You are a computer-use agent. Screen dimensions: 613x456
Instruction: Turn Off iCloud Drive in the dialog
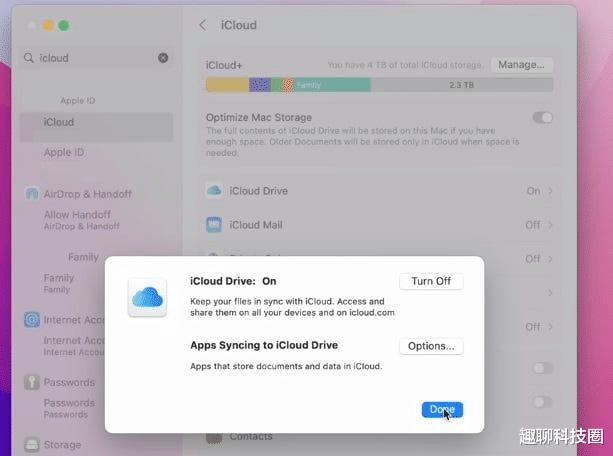click(x=431, y=281)
